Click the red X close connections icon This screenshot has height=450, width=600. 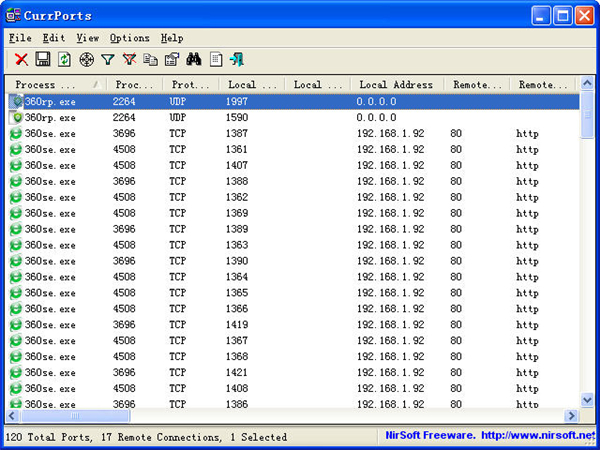(21, 60)
